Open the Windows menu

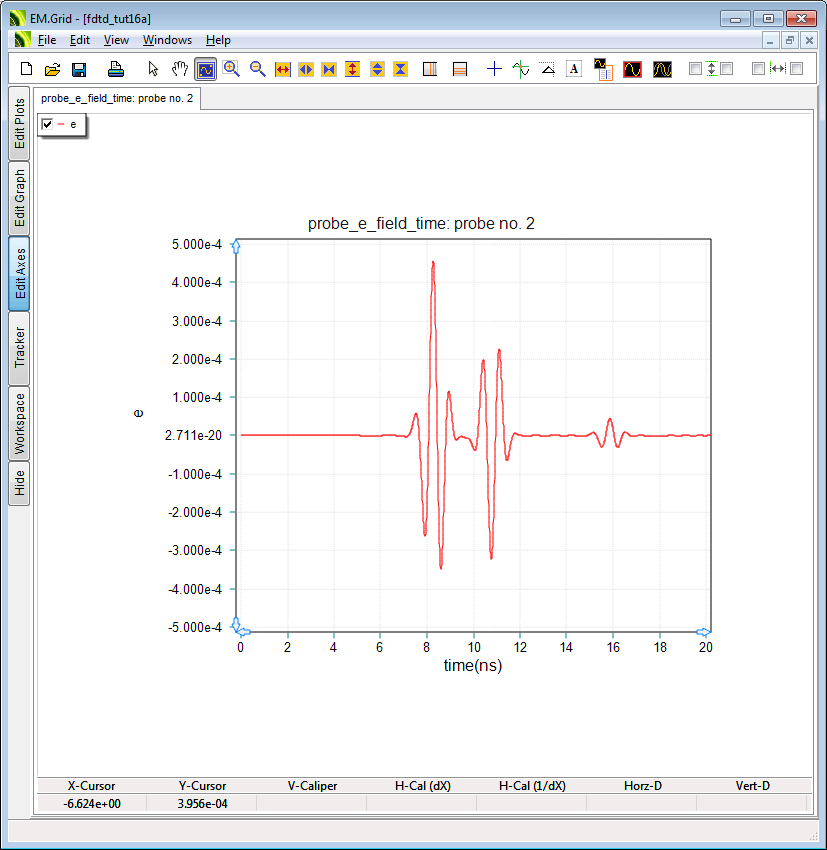[167, 40]
